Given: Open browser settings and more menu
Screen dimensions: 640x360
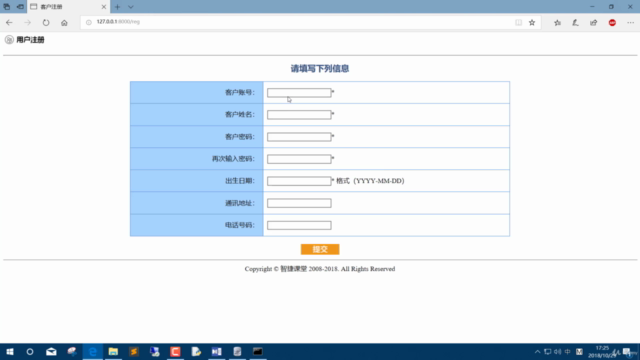Looking at the screenshot, I should coord(630,22).
